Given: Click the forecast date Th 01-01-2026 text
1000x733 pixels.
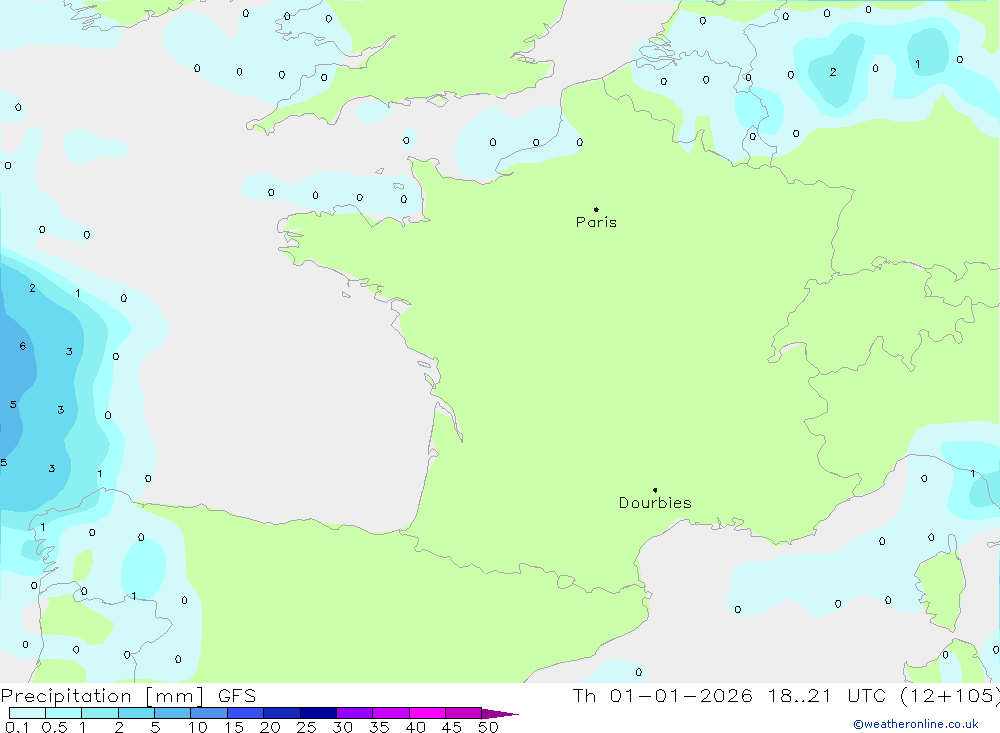Looking at the screenshot, I should 662,695.
